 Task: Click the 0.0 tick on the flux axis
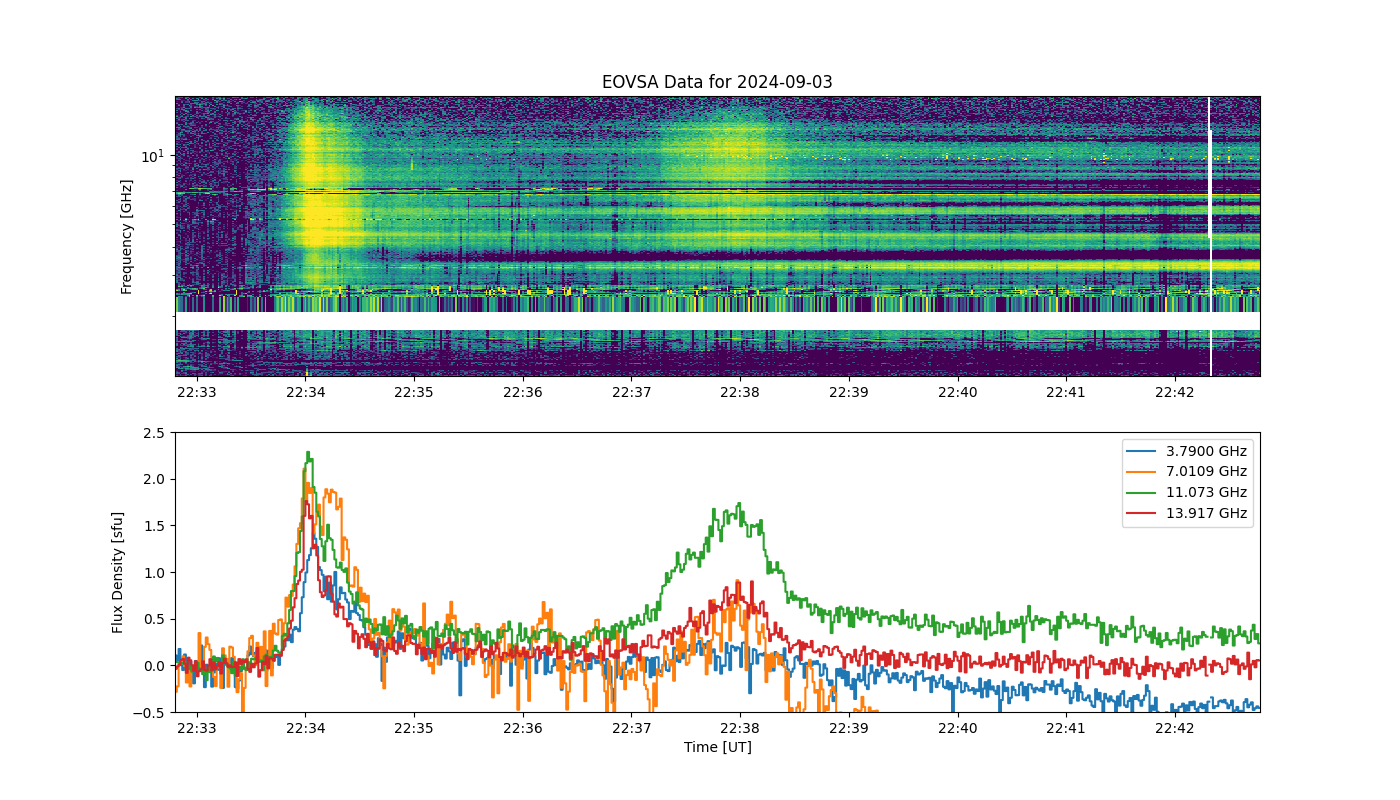point(154,666)
